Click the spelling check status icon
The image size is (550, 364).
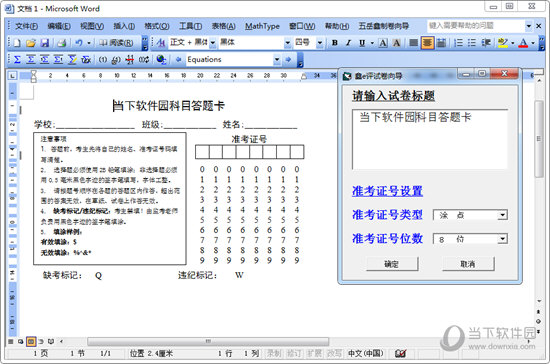pos(400,353)
